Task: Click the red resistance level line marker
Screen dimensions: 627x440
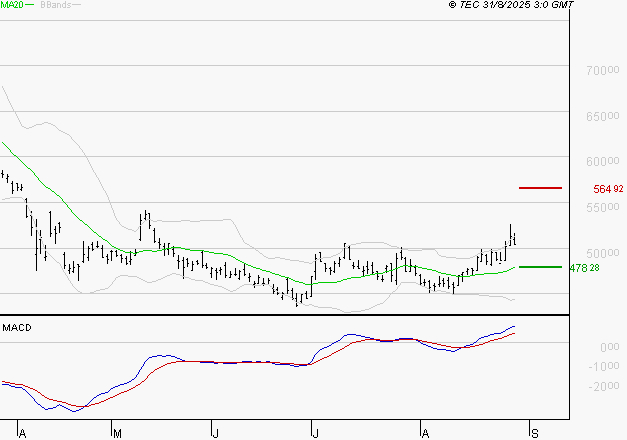Action: [x=540, y=188]
